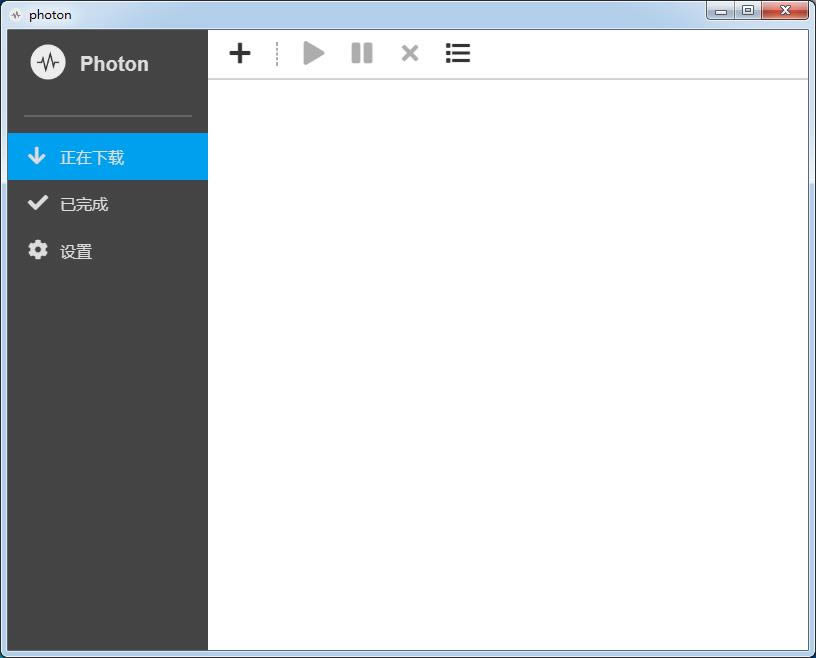
Task: Start downloads with the play icon
Action: tap(314, 53)
